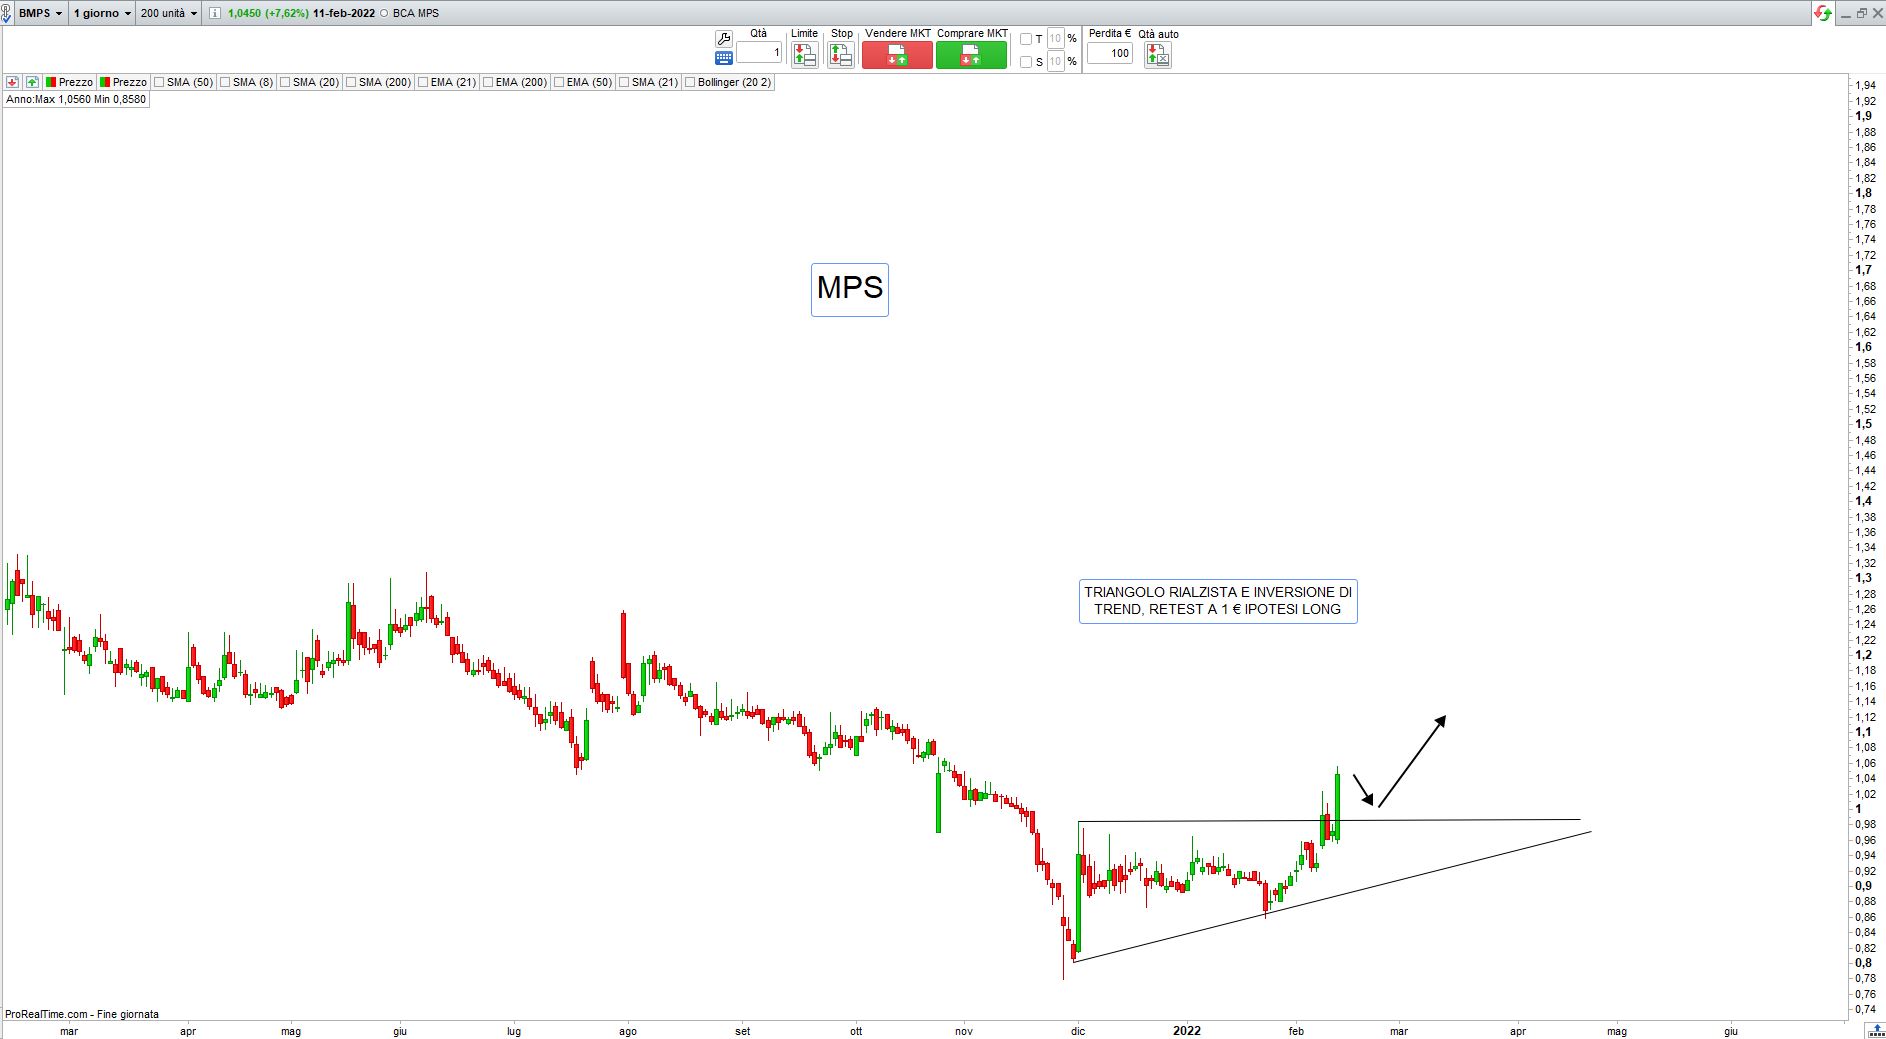Click the Stop order icon

tap(841, 55)
